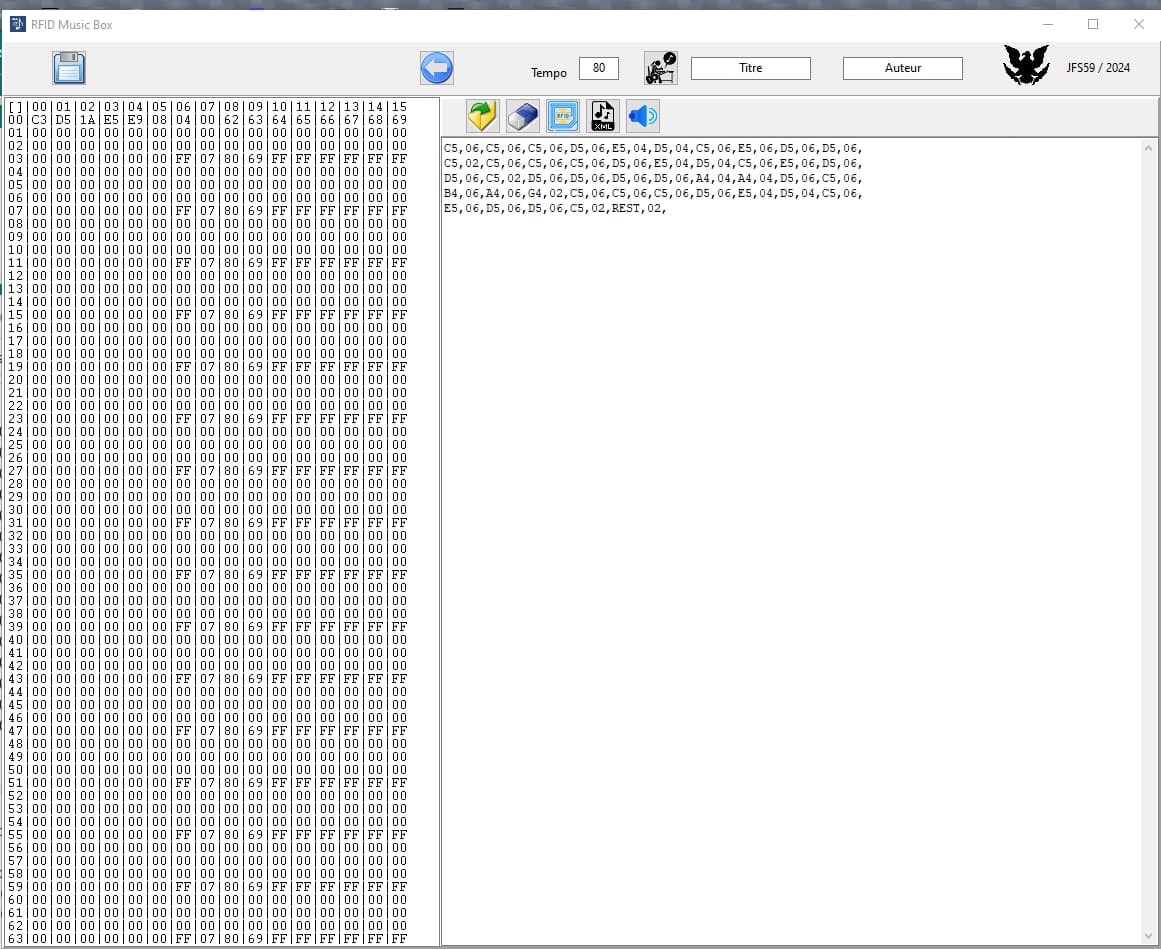Select cell E9 in row 00
The image size is (1161, 949).
[135, 119]
